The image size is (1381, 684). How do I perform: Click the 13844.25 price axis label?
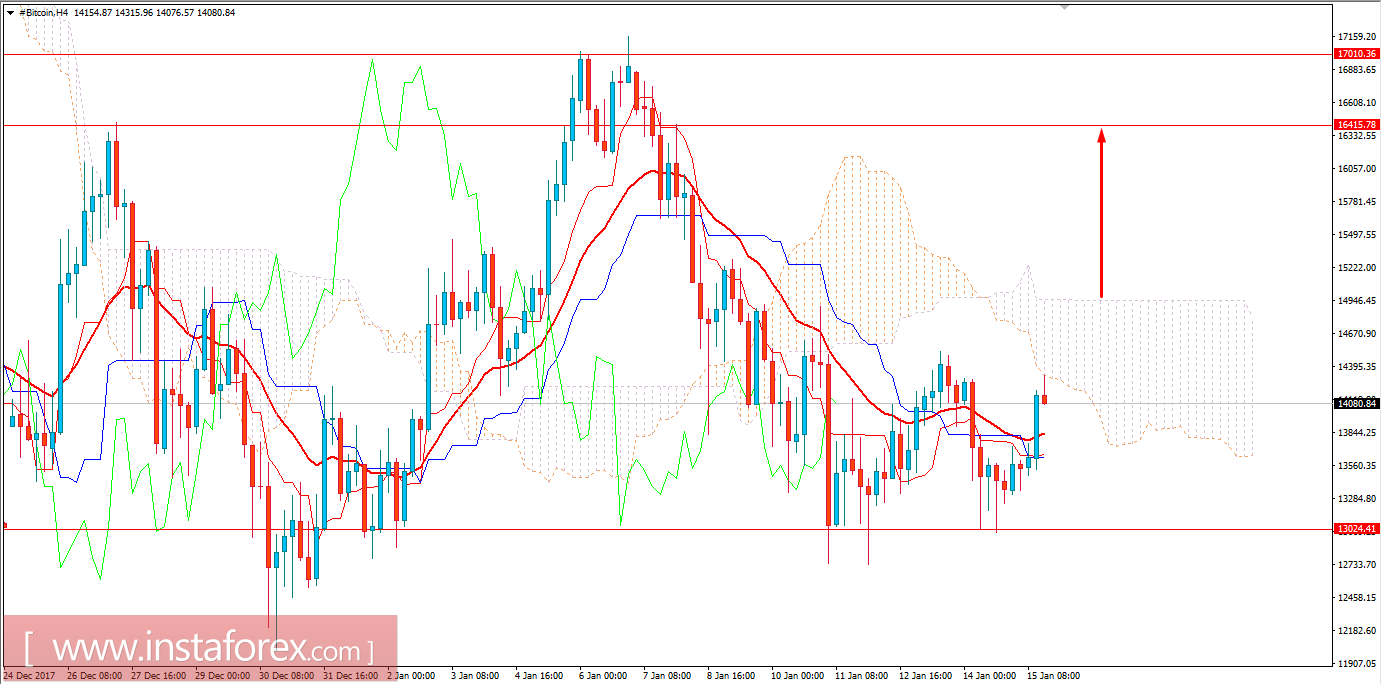pos(1359,433)
